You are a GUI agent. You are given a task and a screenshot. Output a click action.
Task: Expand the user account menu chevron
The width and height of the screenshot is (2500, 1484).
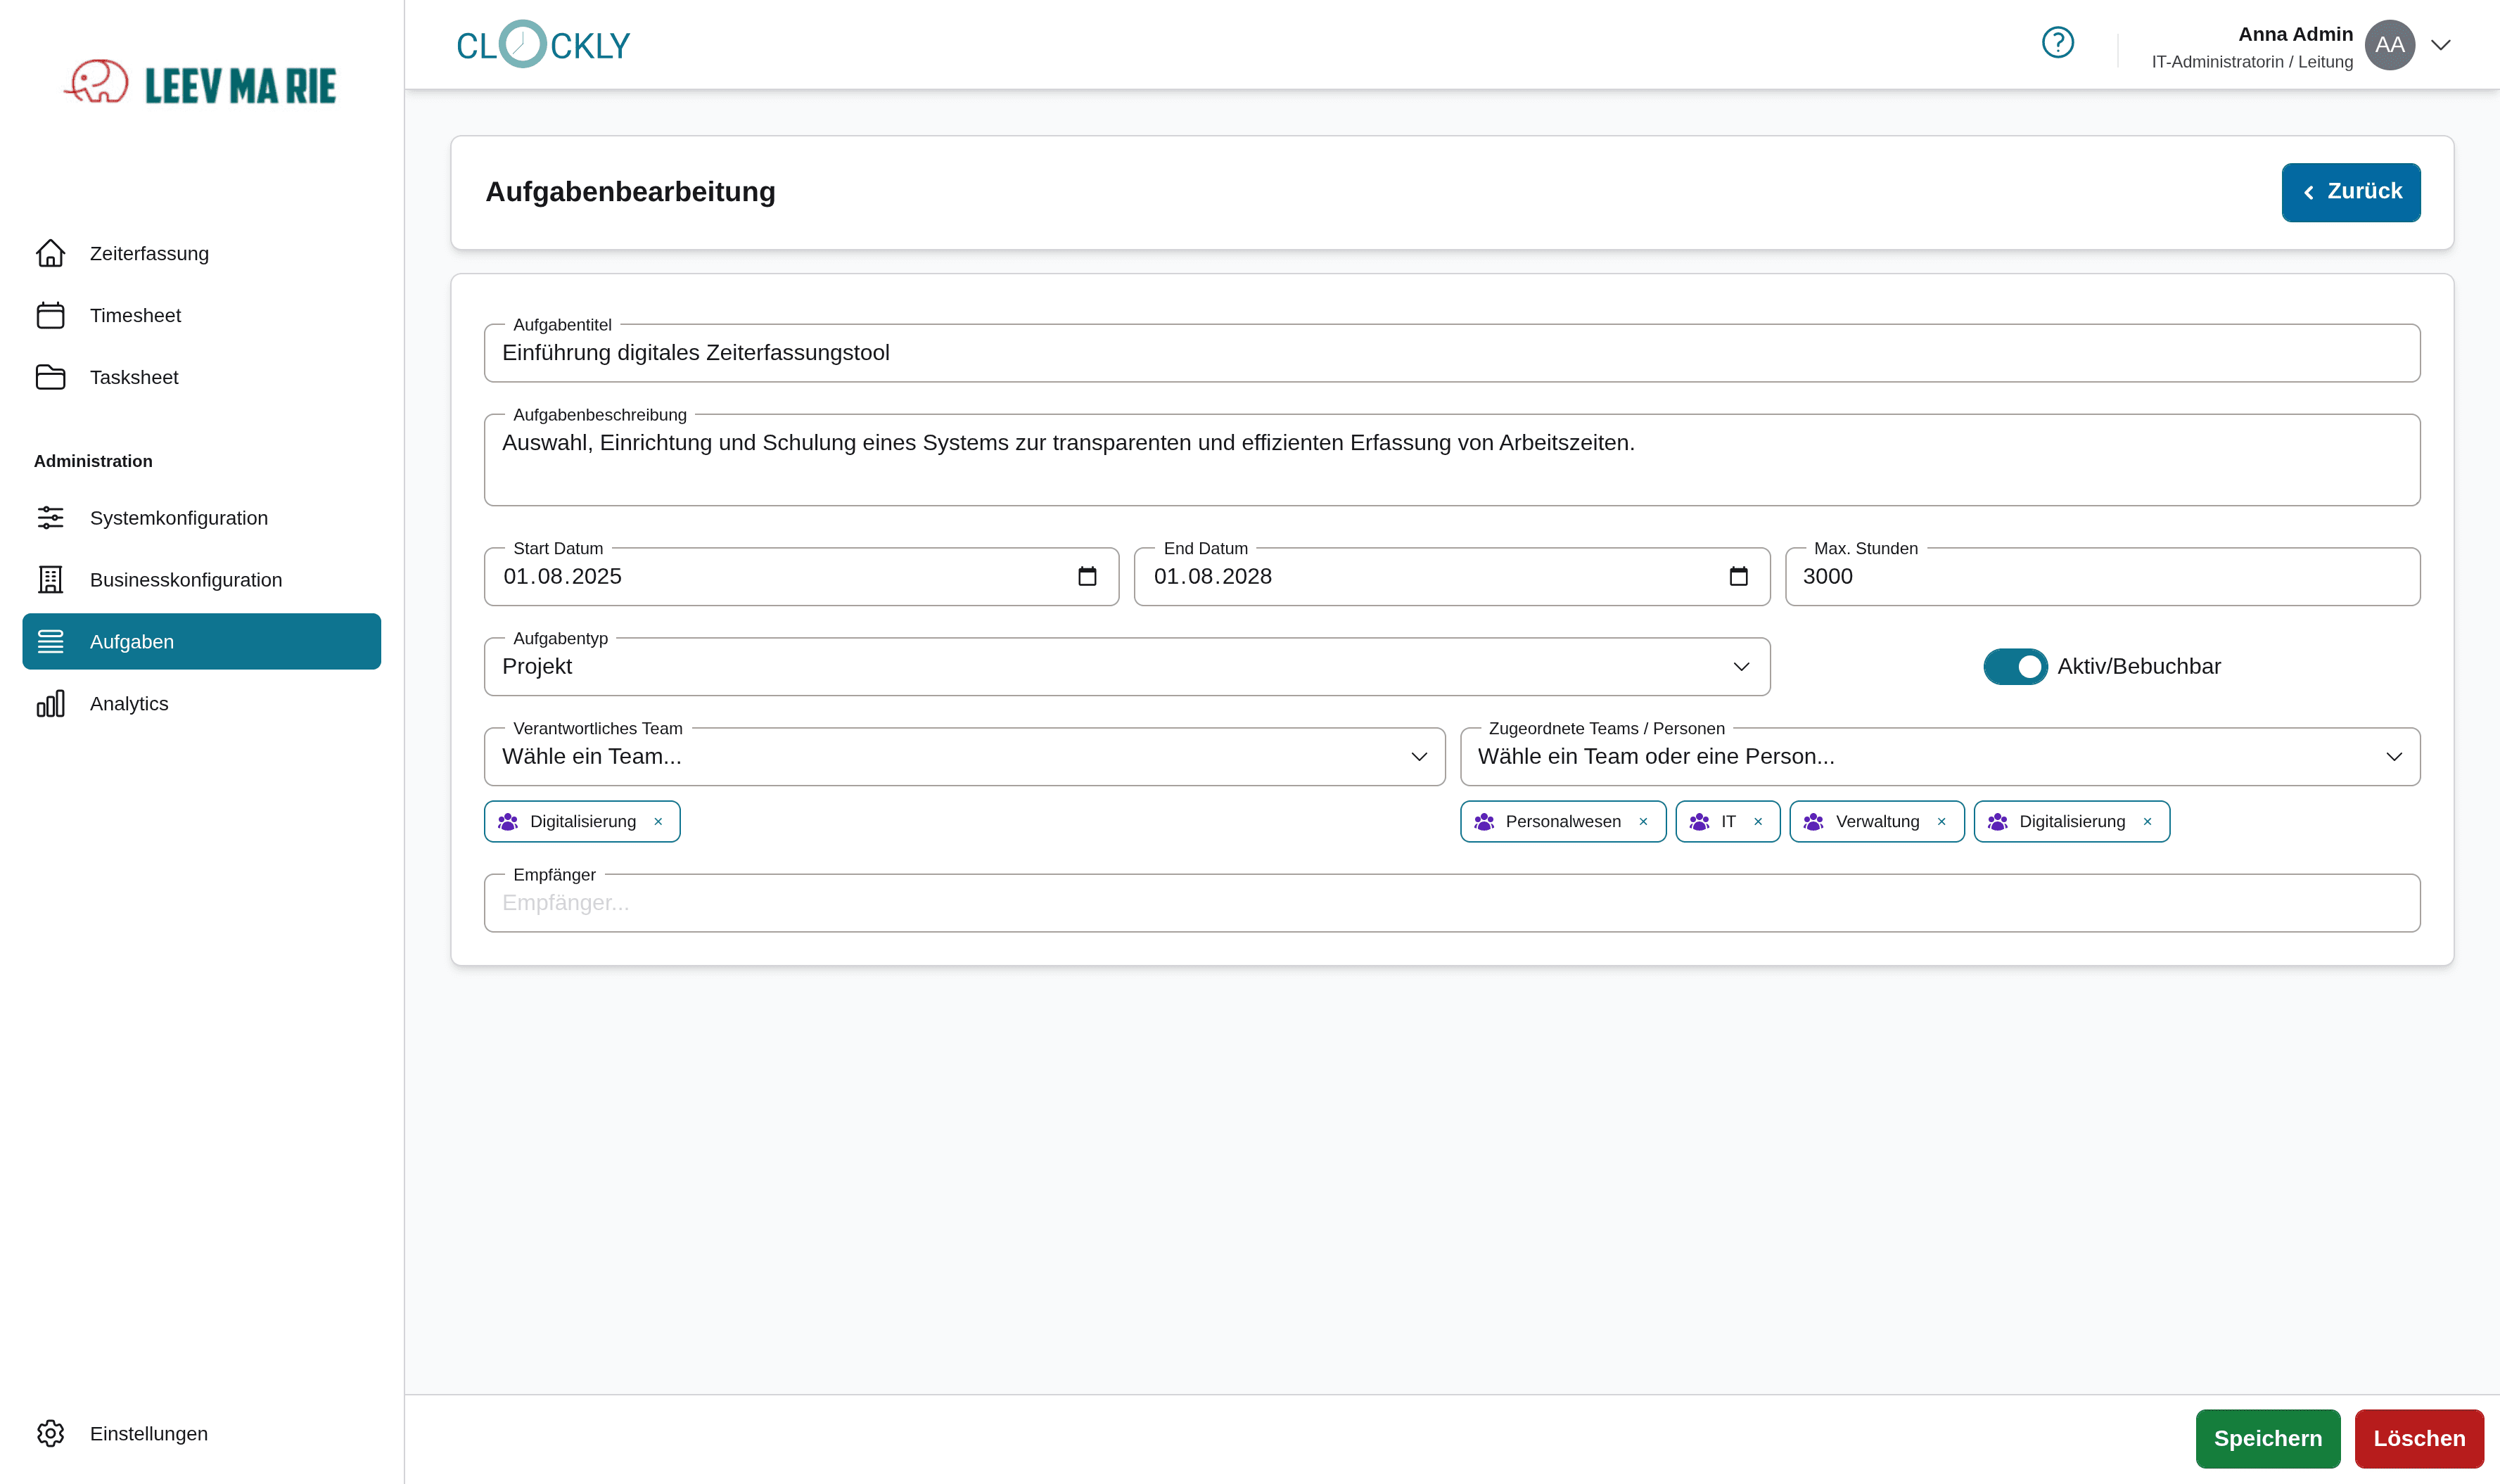[x=2441, y=45]
